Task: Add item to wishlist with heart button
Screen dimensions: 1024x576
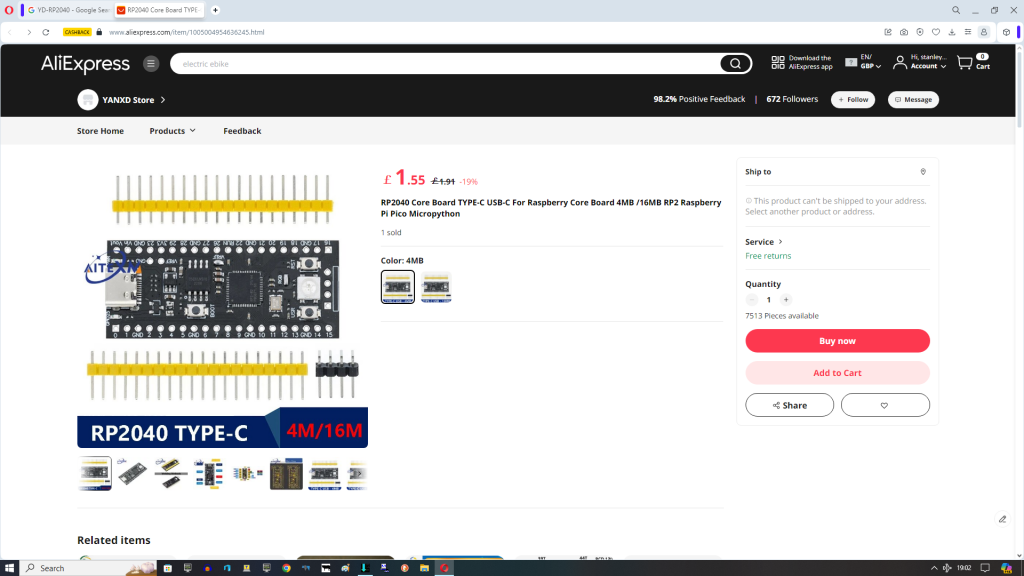Action: [885, 405]
